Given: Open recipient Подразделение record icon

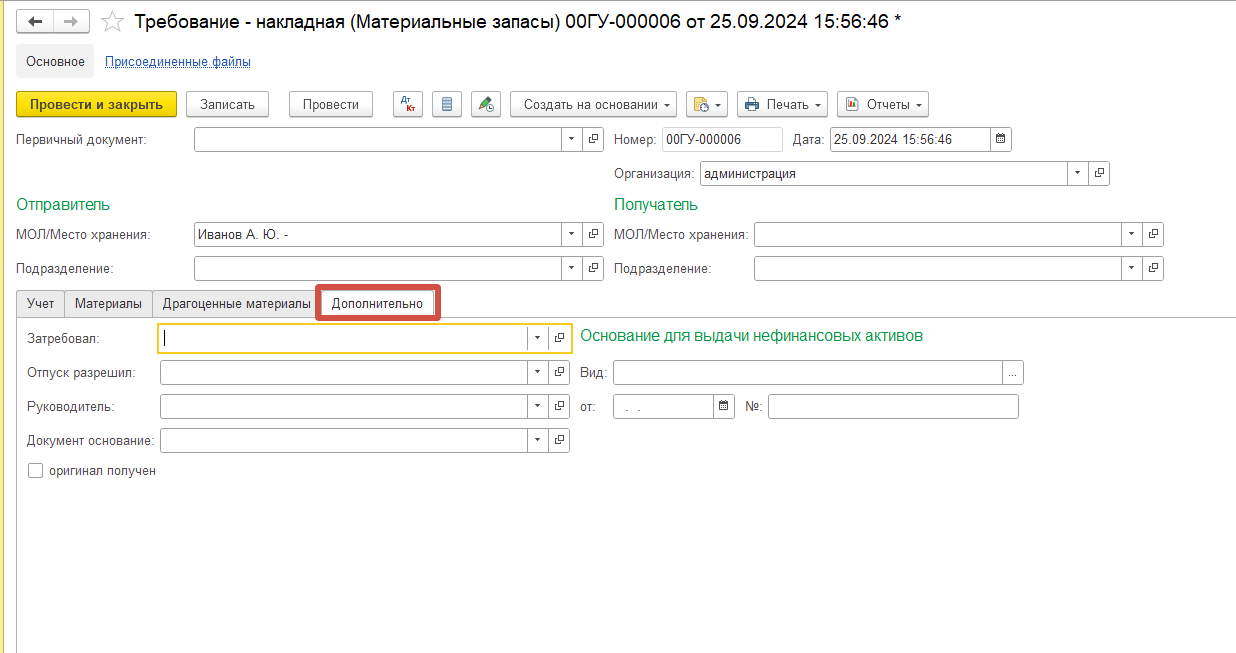Looking at the screenshot, I should pyautogui.click(x=1153, y=269).
